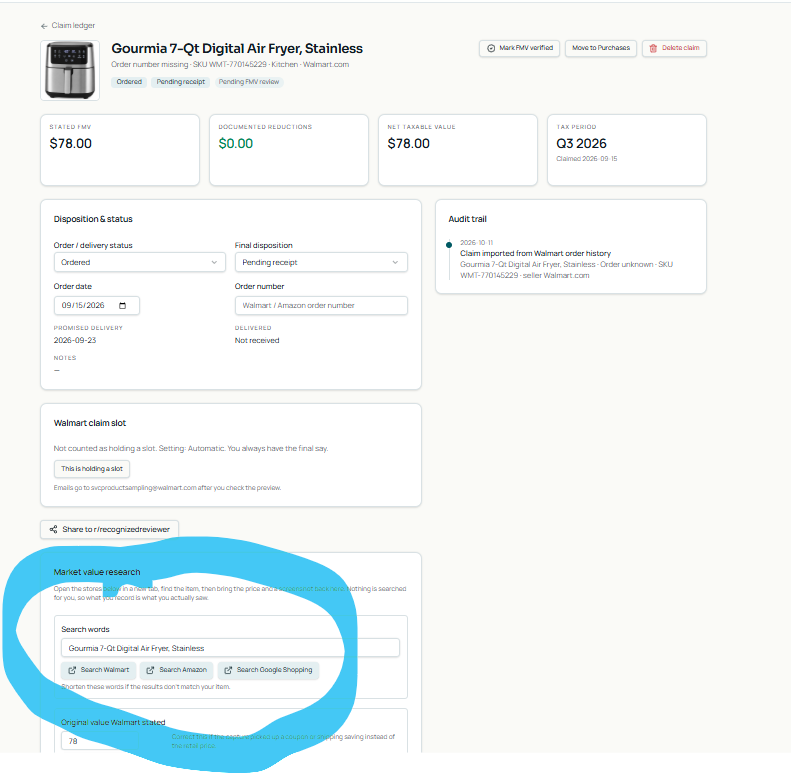Select the Pending FMV review tag
The height and width of the screenshot is (774, 791).
(249, 82)
